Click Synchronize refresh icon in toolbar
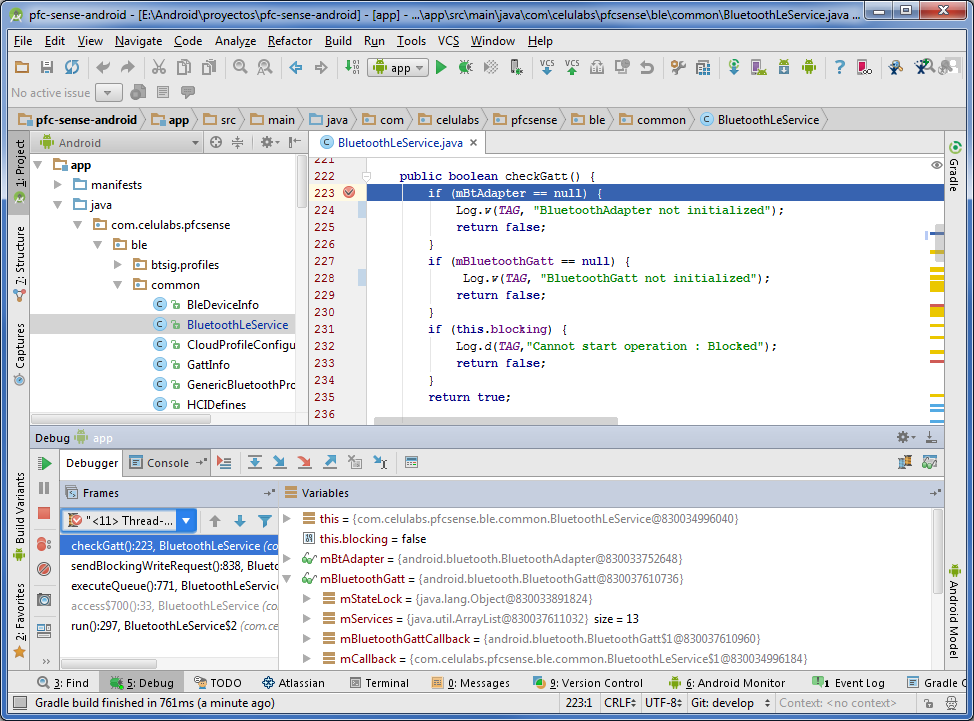This screenshot has width=974, height=721. click(72, 67)
